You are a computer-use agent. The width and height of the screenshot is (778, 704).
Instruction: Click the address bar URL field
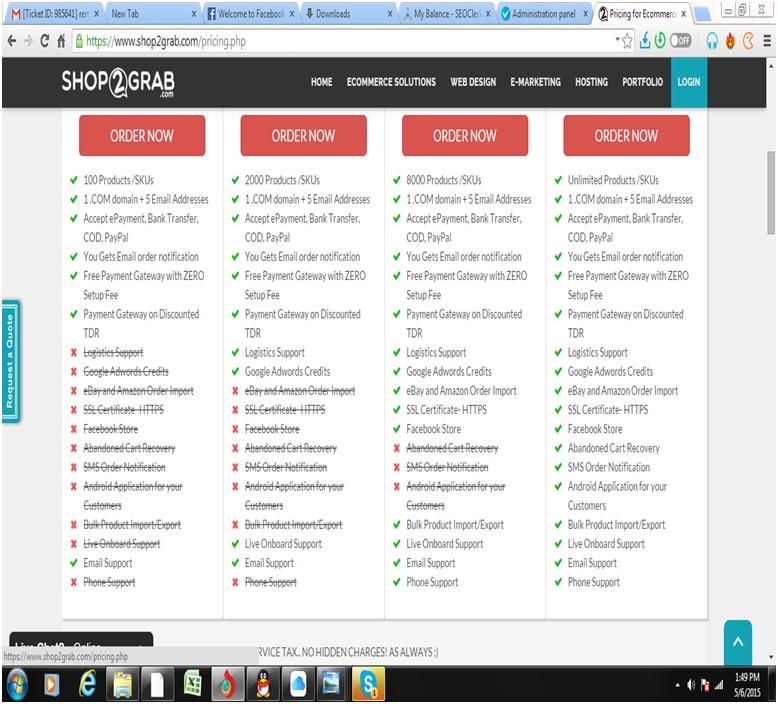(347, 41)
